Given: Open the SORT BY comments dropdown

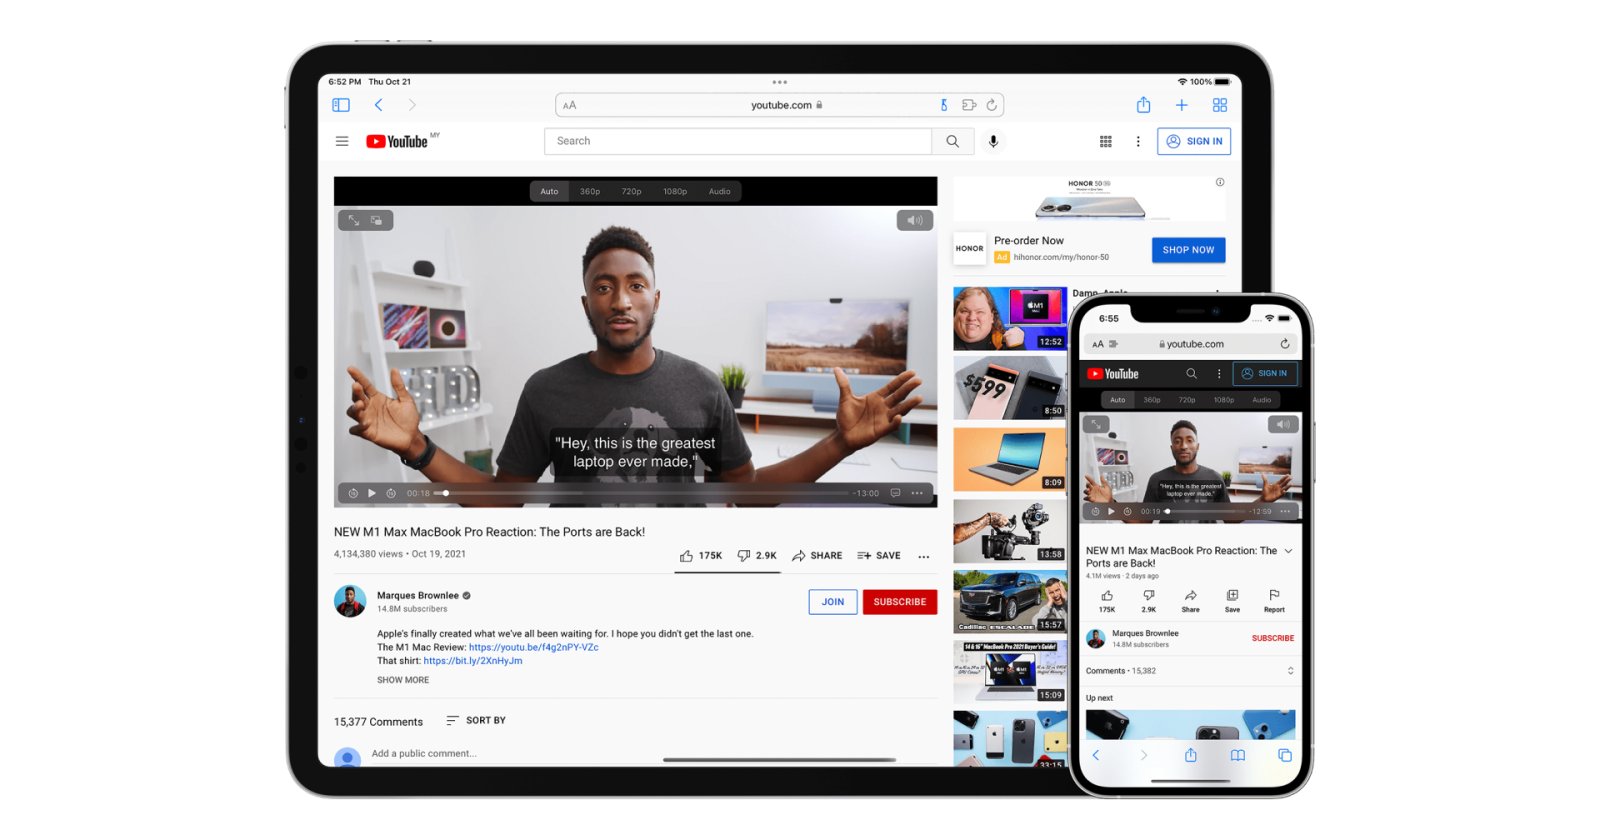Looking at the screenshot, I should [x=476, y=720].
